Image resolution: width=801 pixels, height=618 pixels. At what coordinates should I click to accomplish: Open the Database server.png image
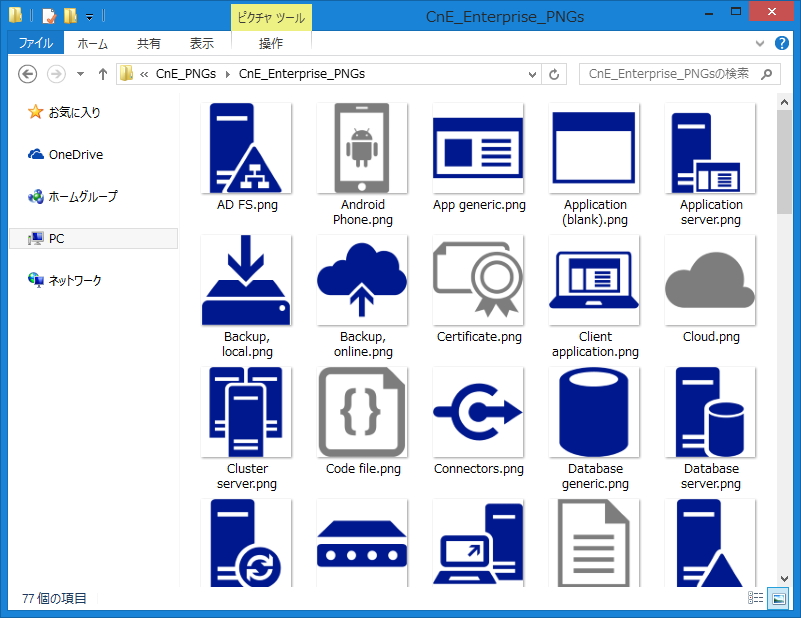(x=710, y=412)
